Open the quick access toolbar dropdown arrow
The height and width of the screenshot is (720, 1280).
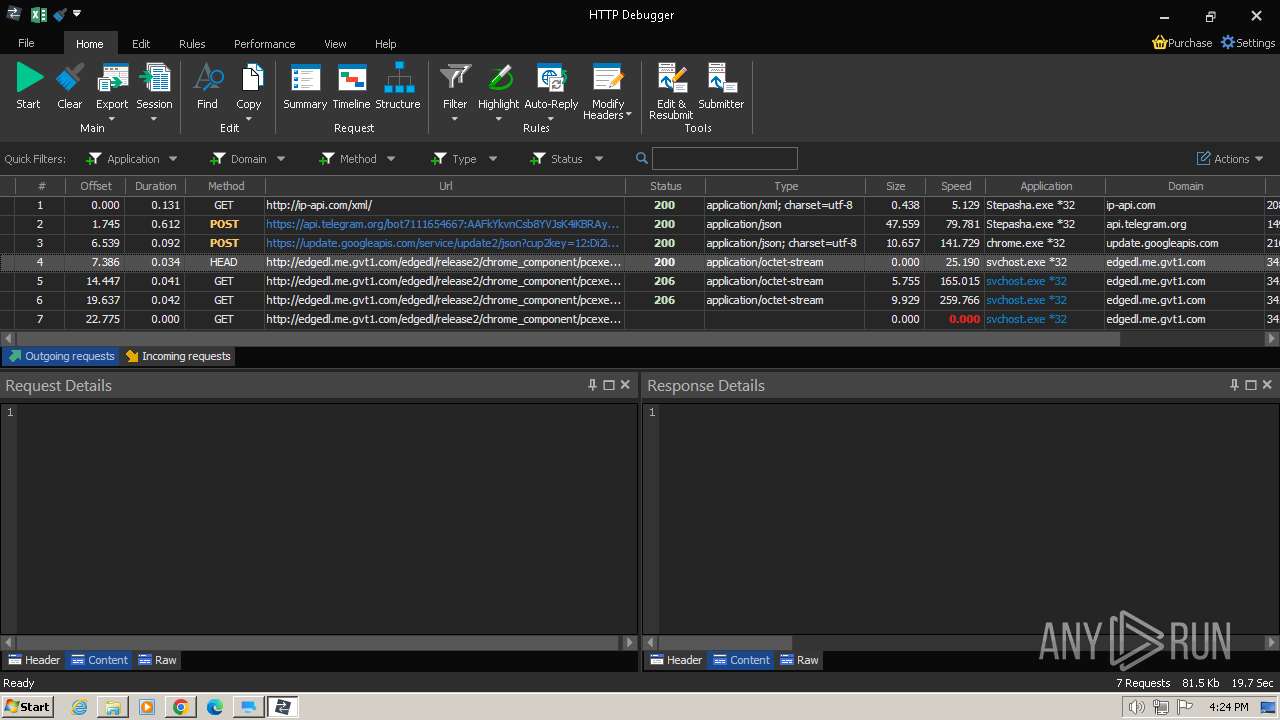(77, 14)
